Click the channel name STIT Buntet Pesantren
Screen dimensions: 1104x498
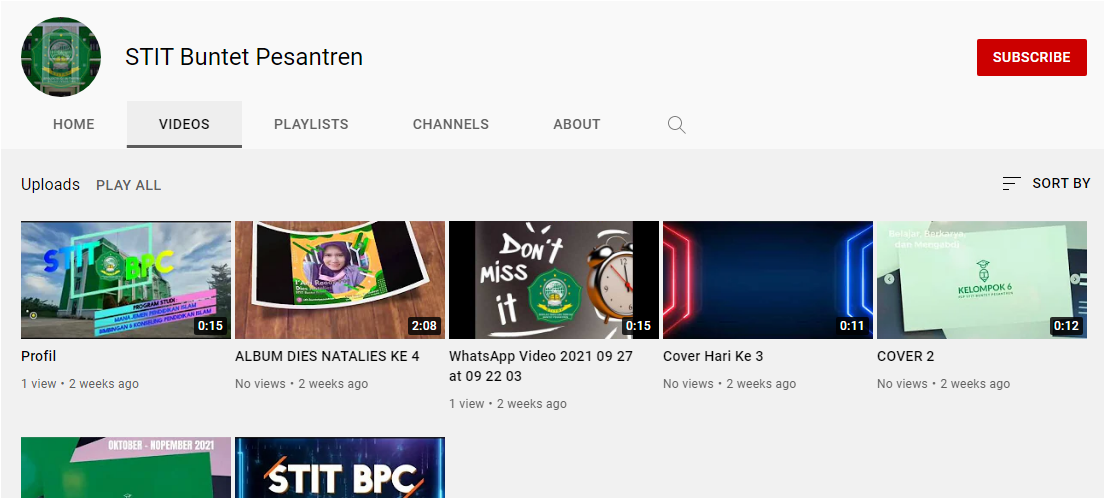click(244, 57)
